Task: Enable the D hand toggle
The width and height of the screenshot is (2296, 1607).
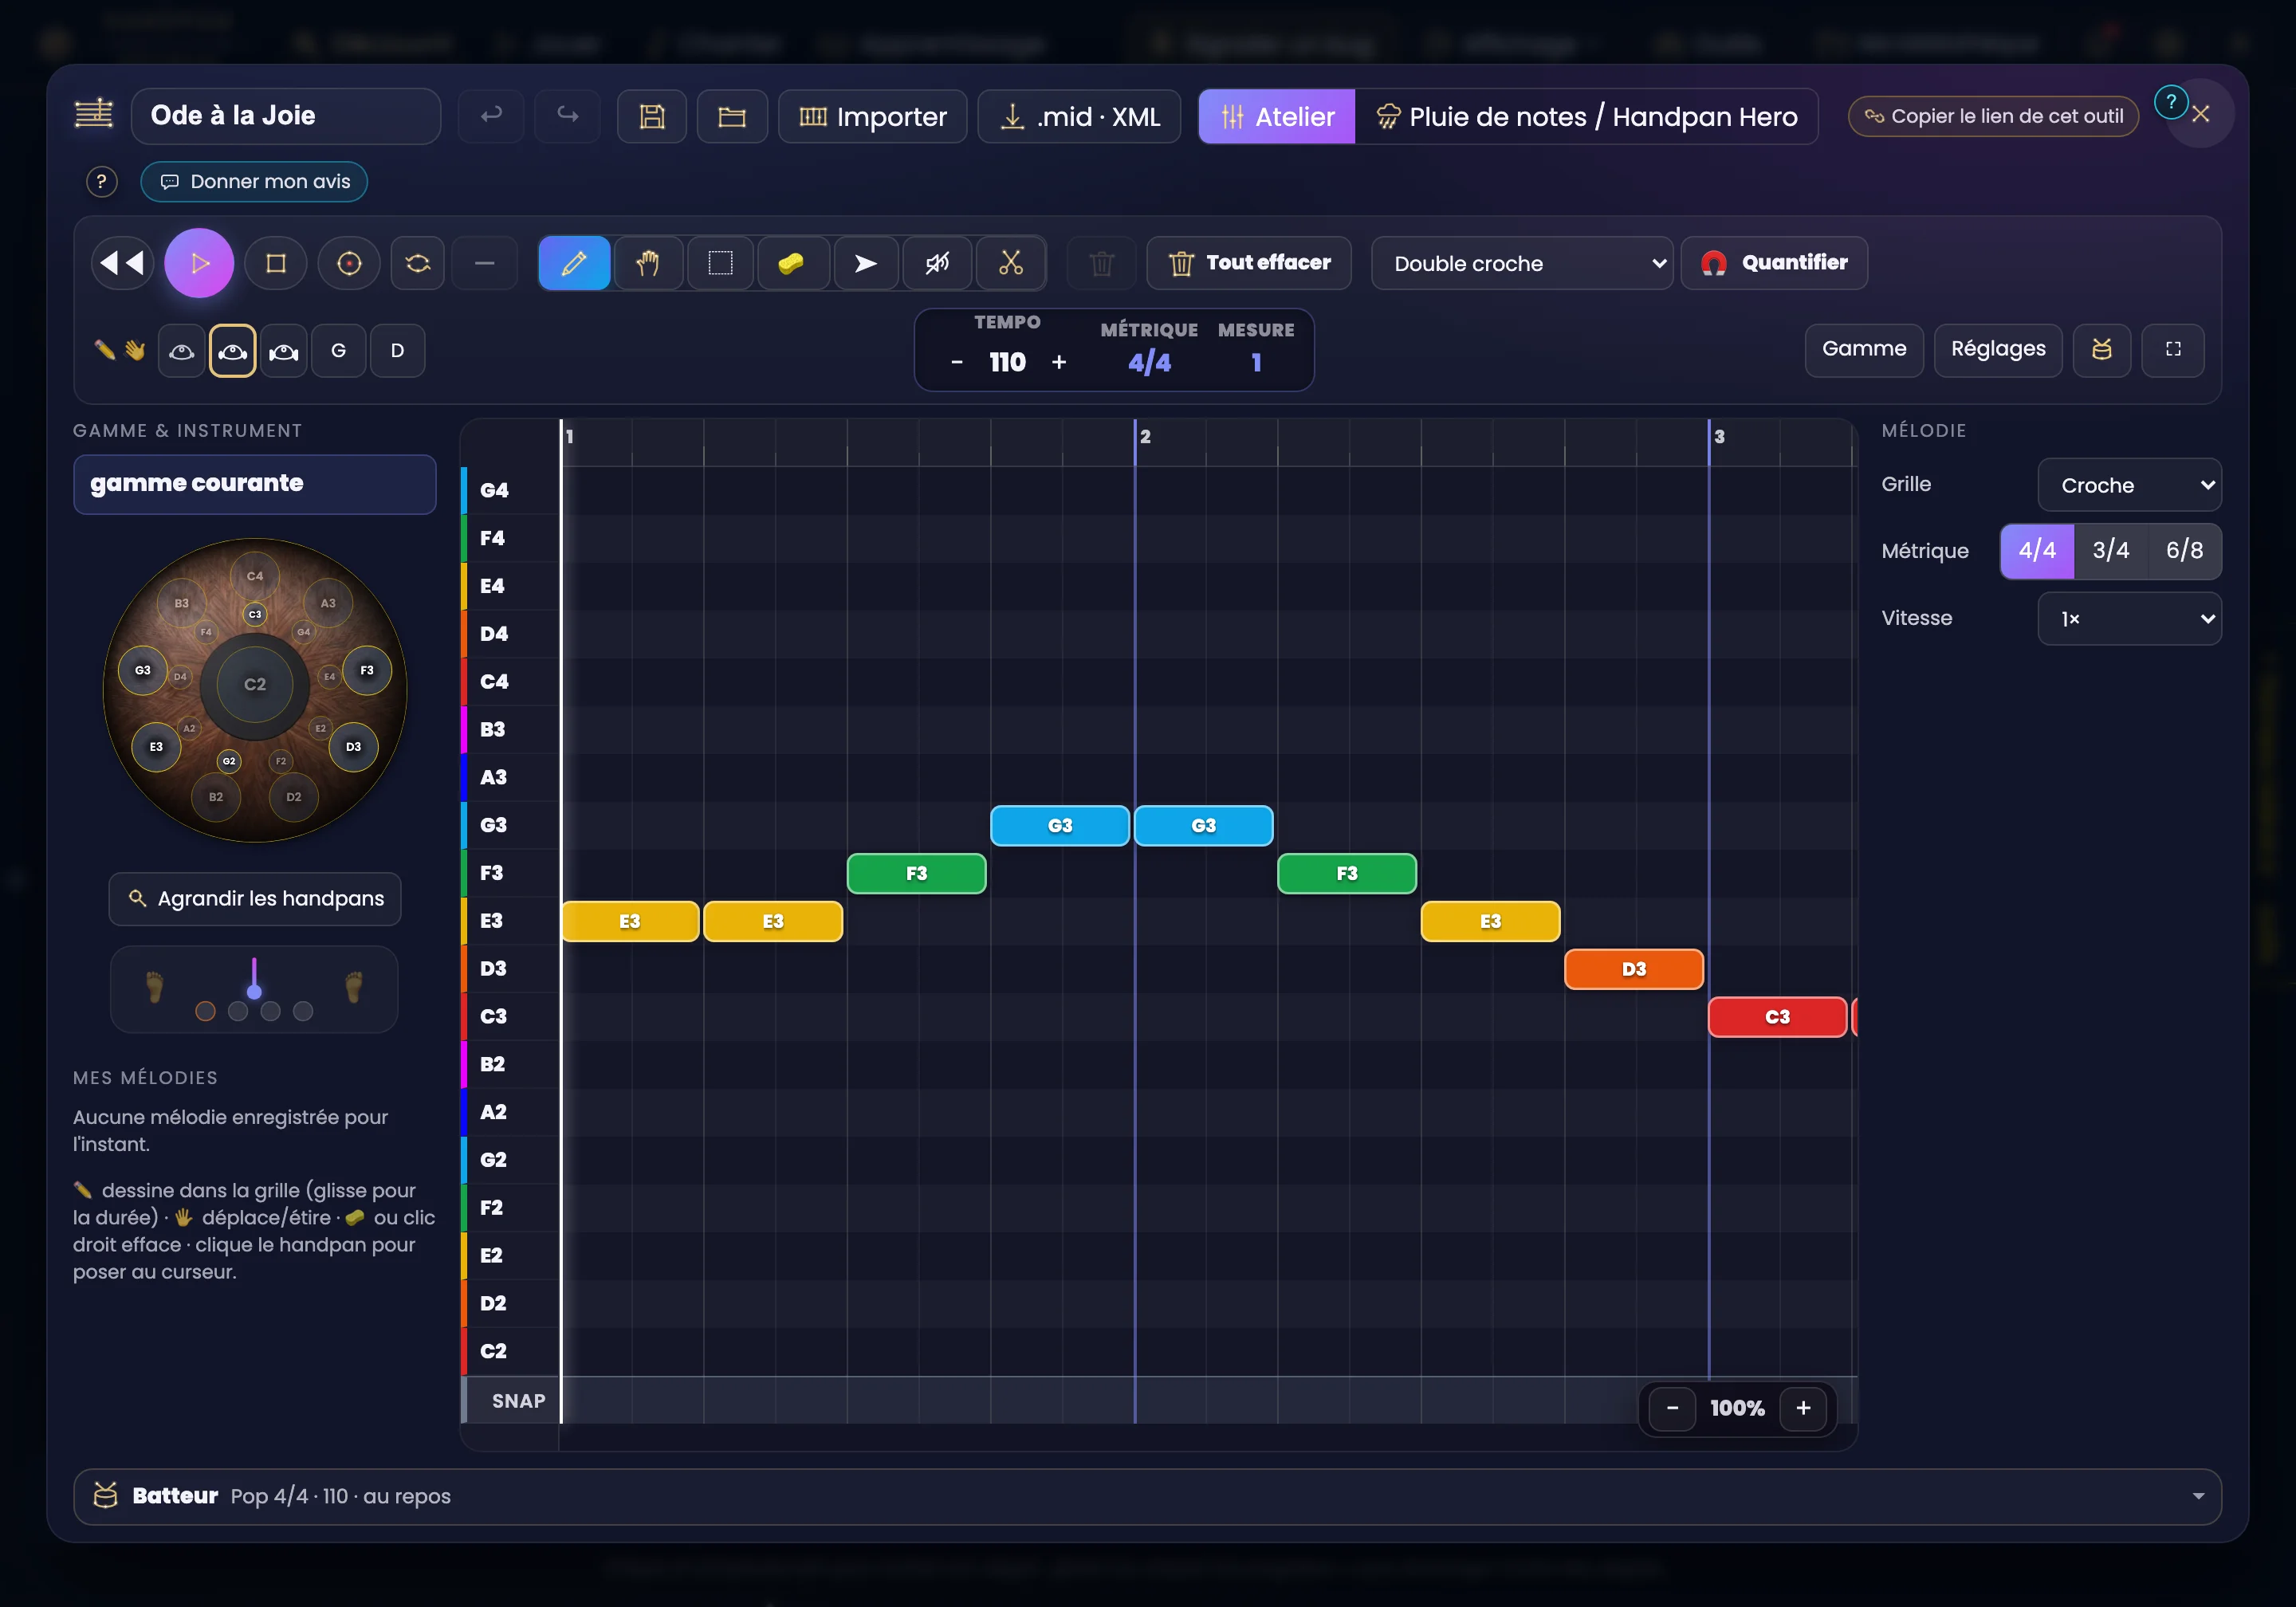Action: click(397, 350)
